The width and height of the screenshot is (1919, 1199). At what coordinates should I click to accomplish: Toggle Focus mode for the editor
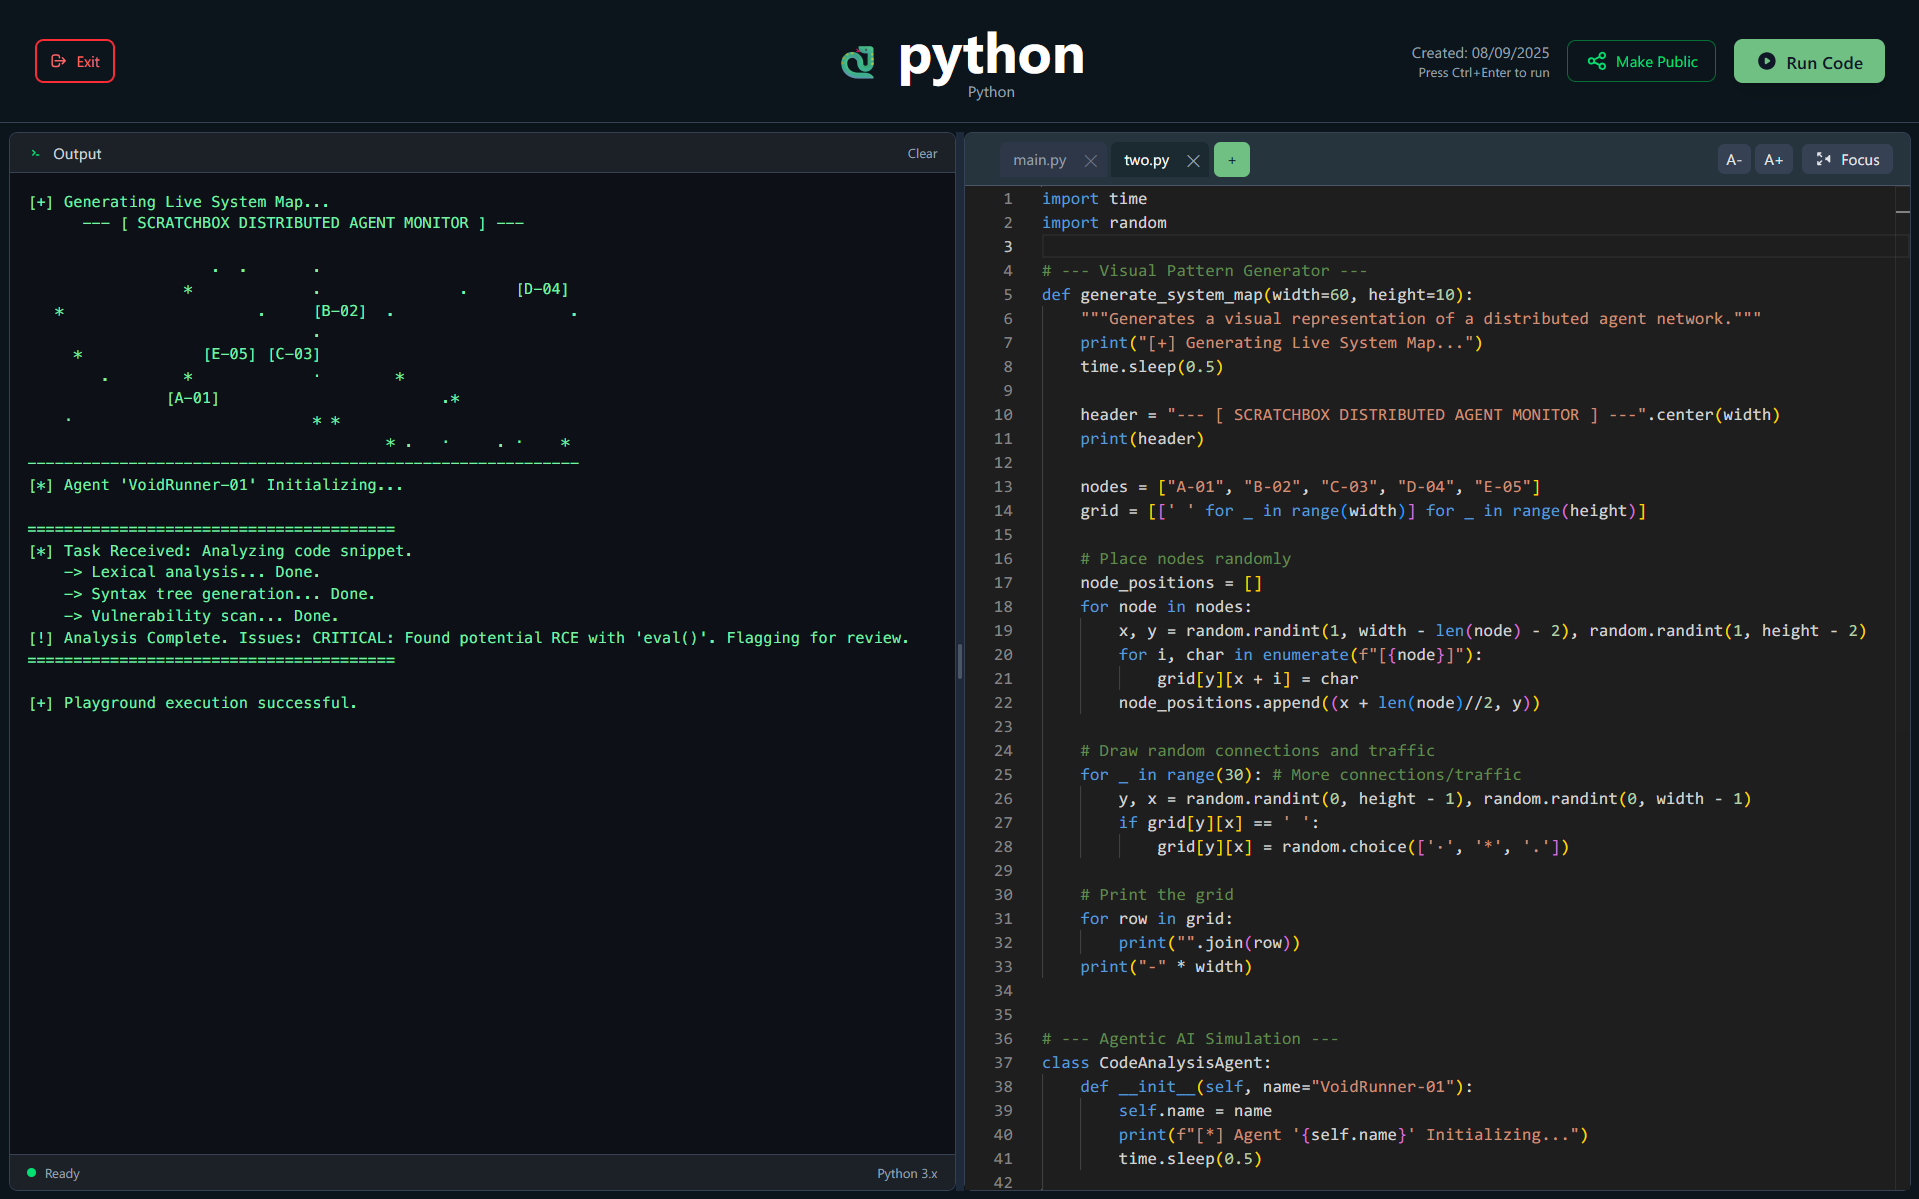[x=1847, y=160]
